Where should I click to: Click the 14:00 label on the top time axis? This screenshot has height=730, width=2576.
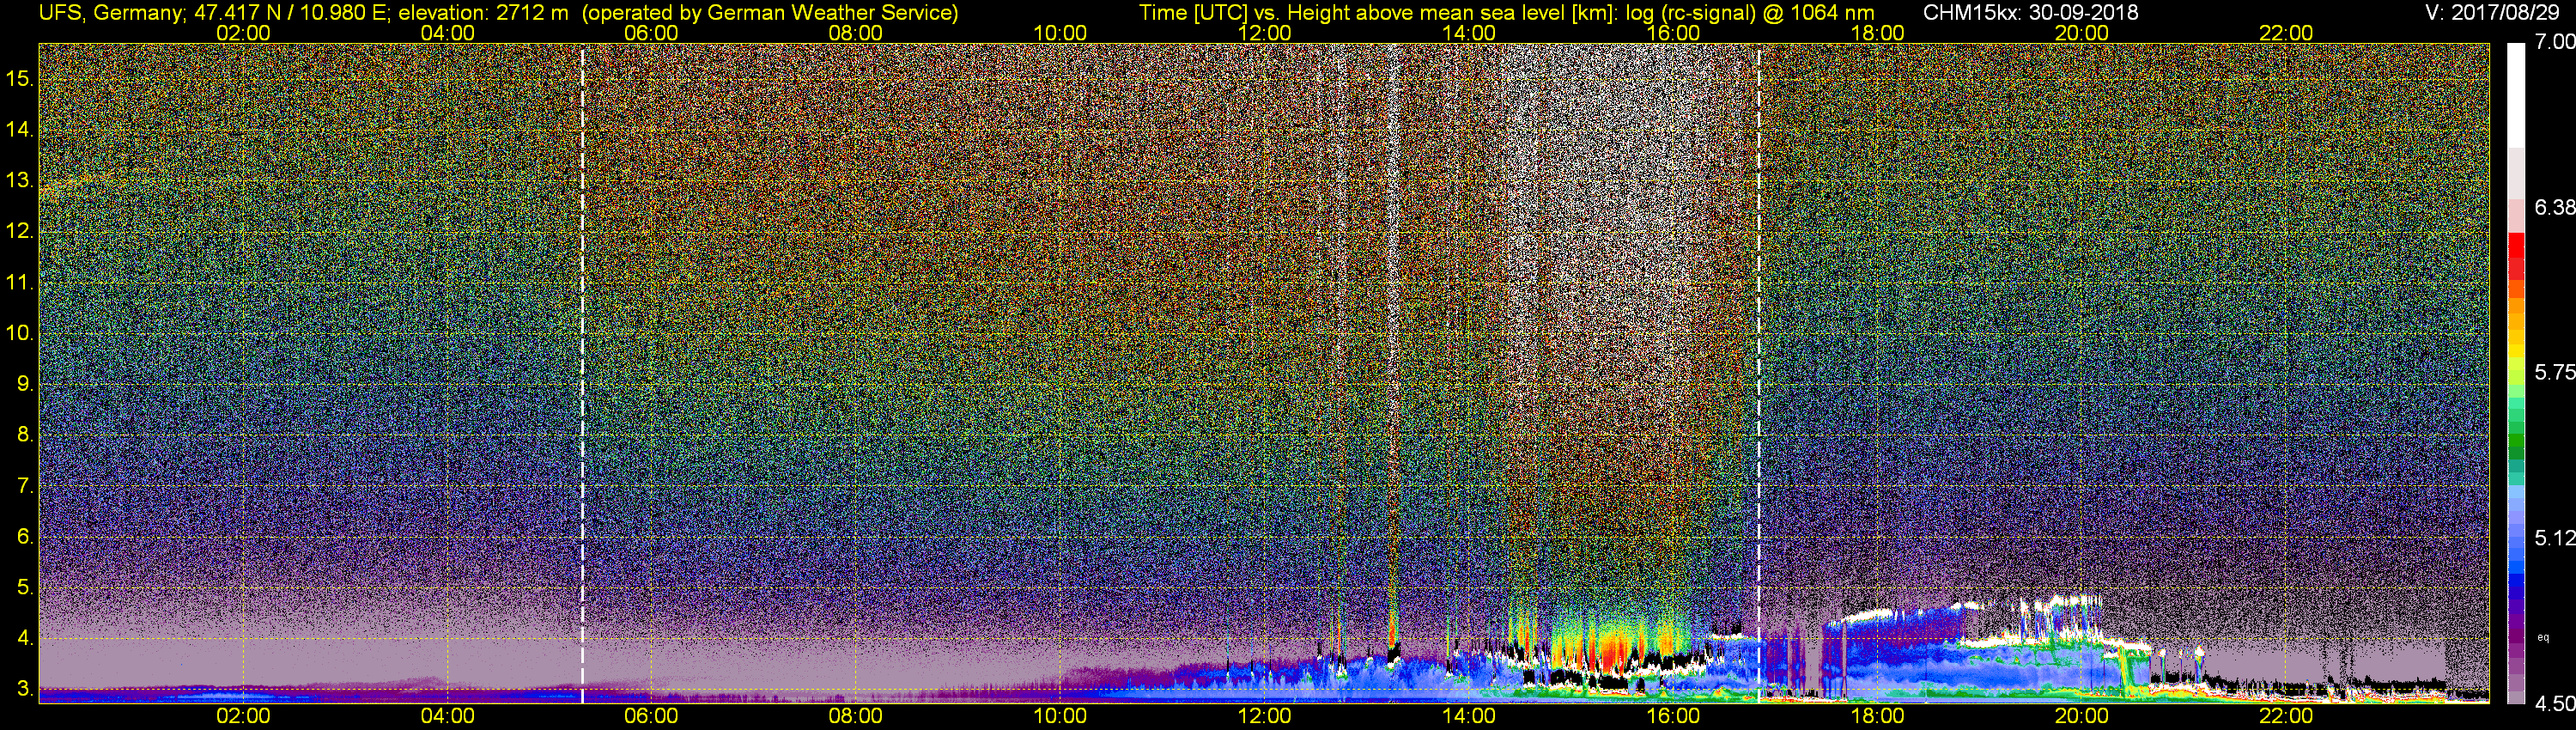1469,33
